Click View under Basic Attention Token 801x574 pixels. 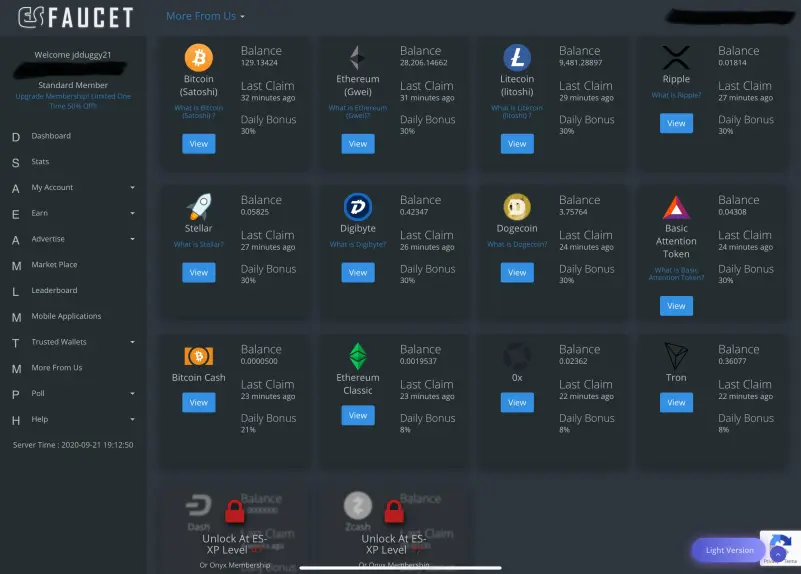click(676, 306)
